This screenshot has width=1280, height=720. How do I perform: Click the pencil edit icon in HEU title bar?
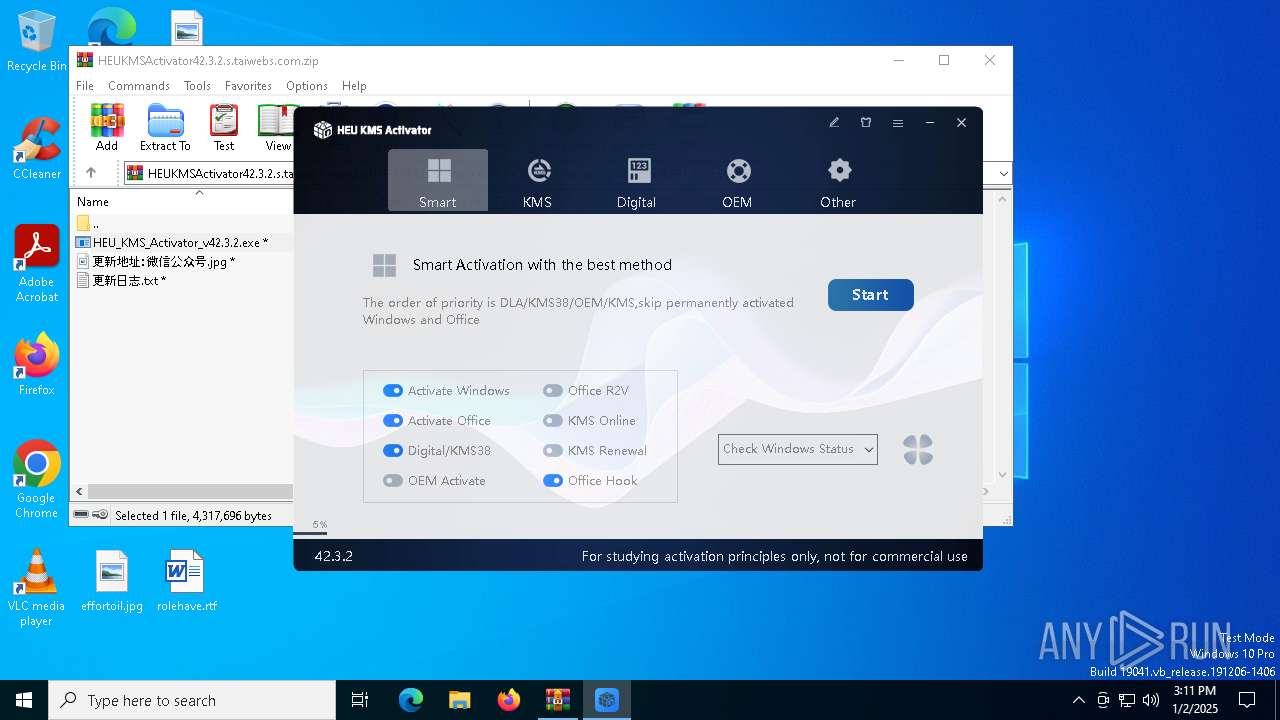pos(834,123)
